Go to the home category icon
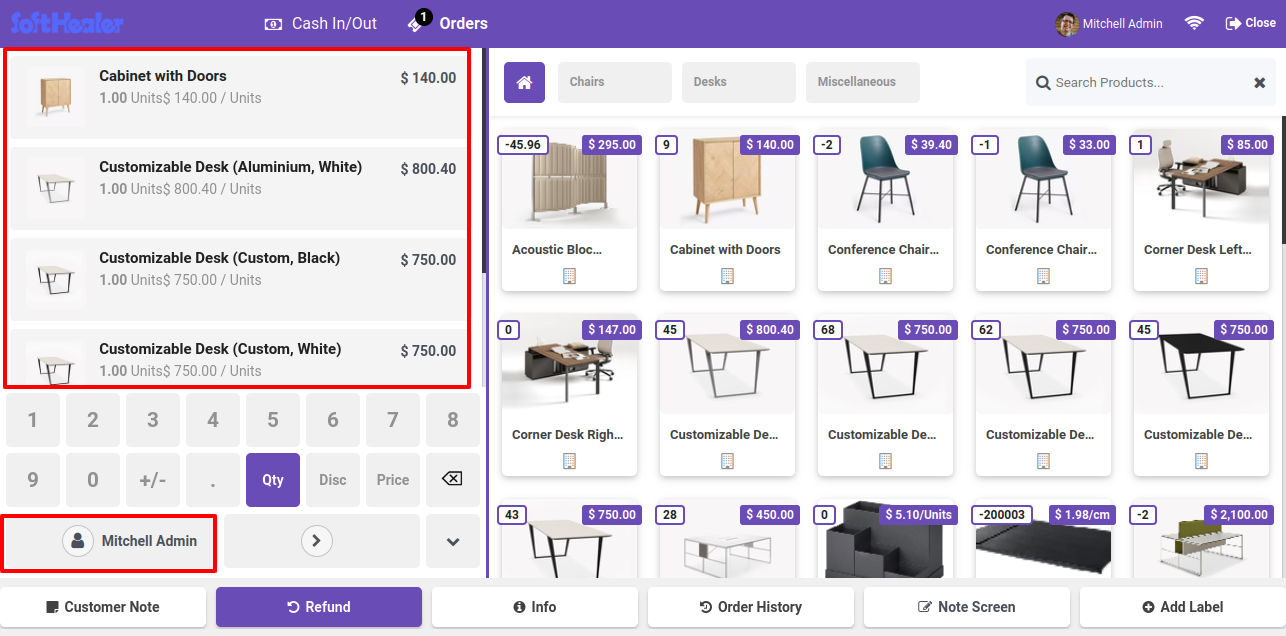 (x=524, y=82)
